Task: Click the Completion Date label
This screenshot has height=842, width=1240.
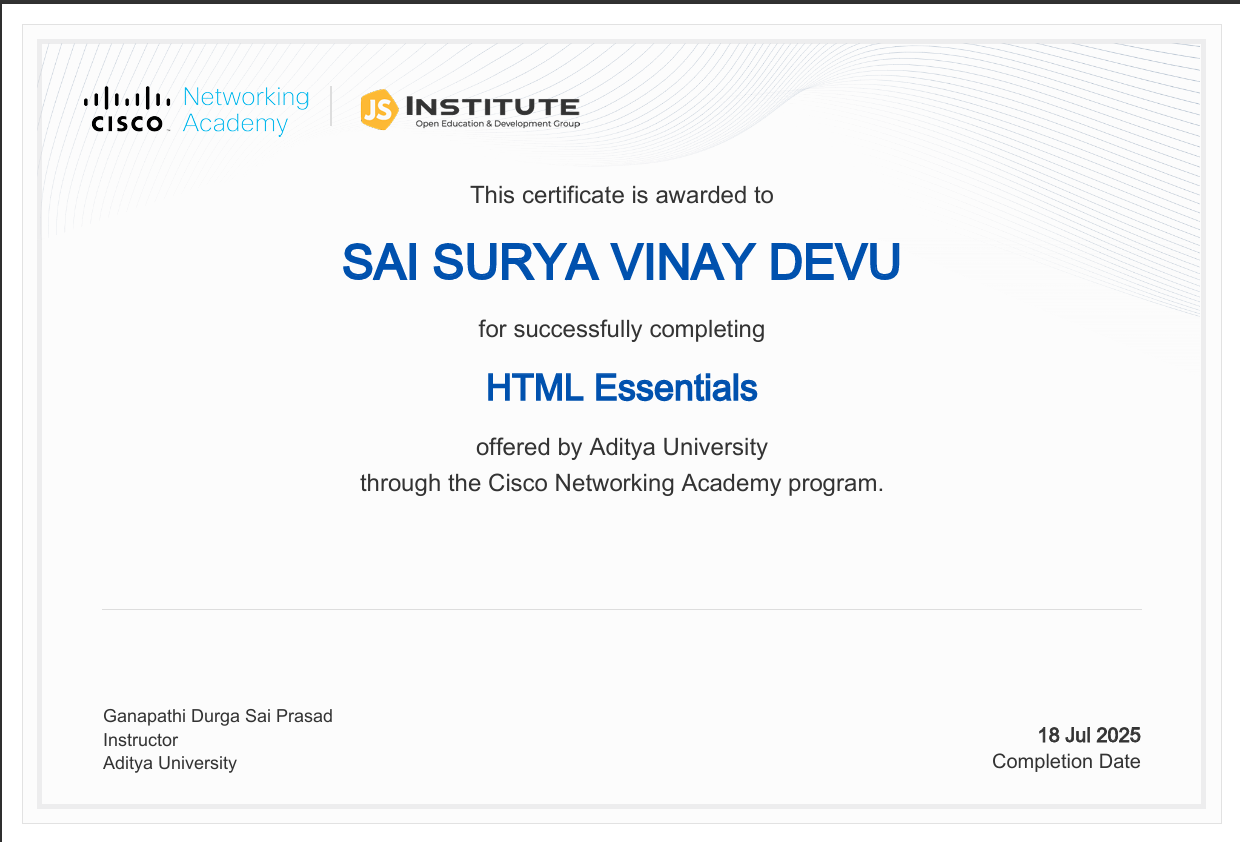Action: coord(1066,761)
